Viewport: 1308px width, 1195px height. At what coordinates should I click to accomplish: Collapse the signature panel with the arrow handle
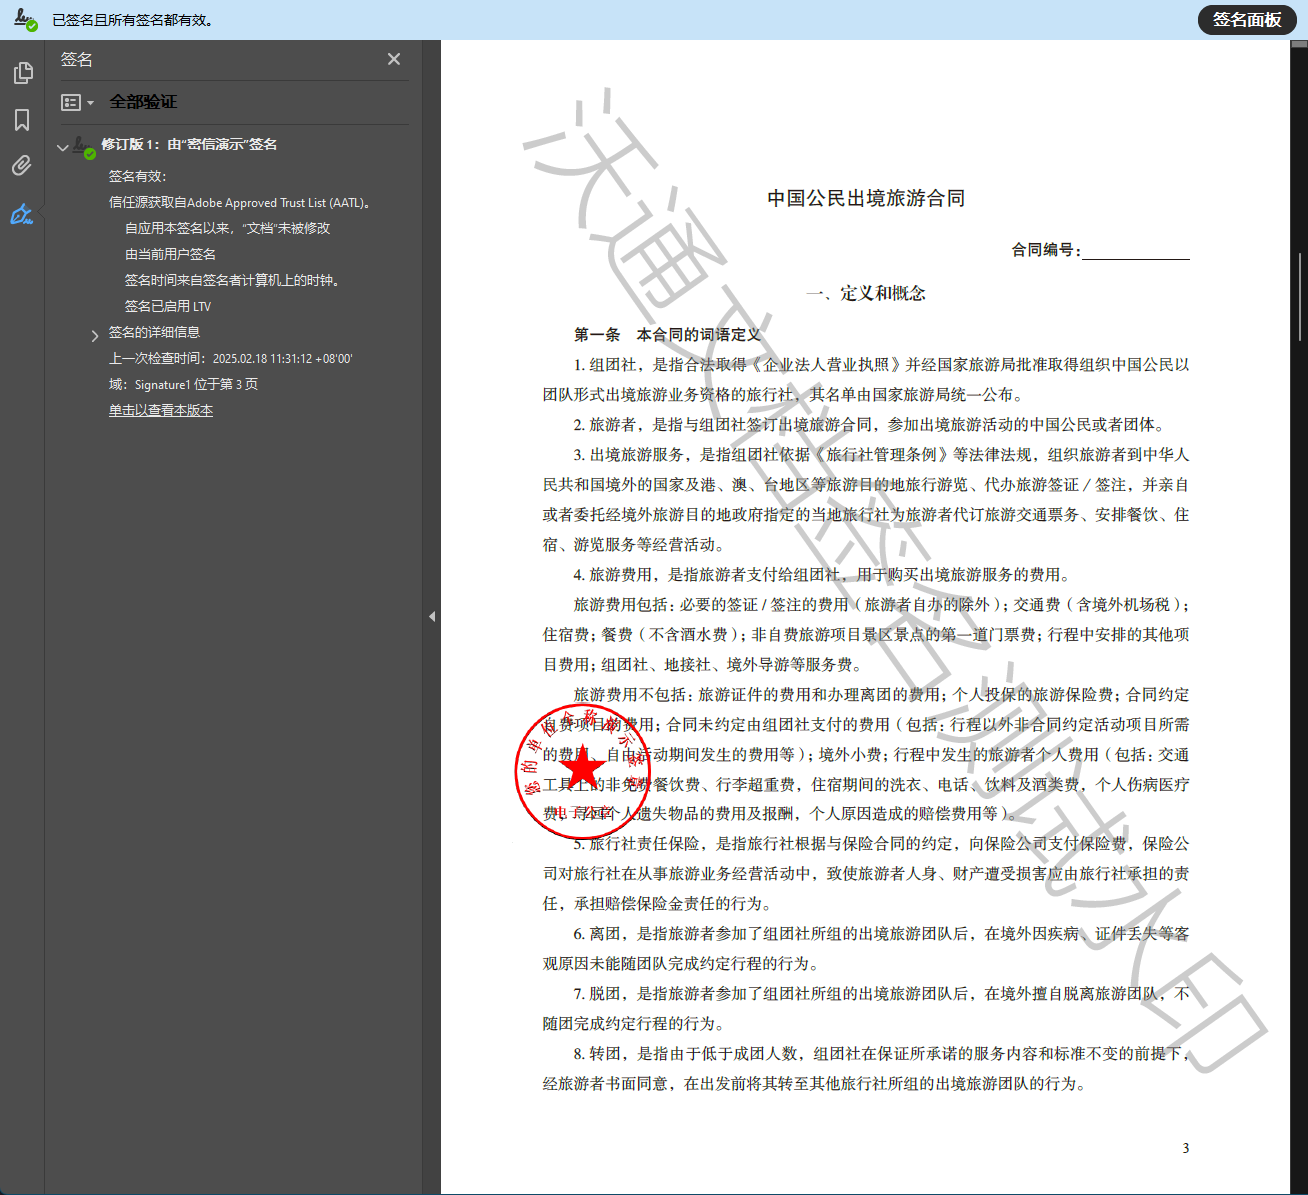(x=432, y=617)
